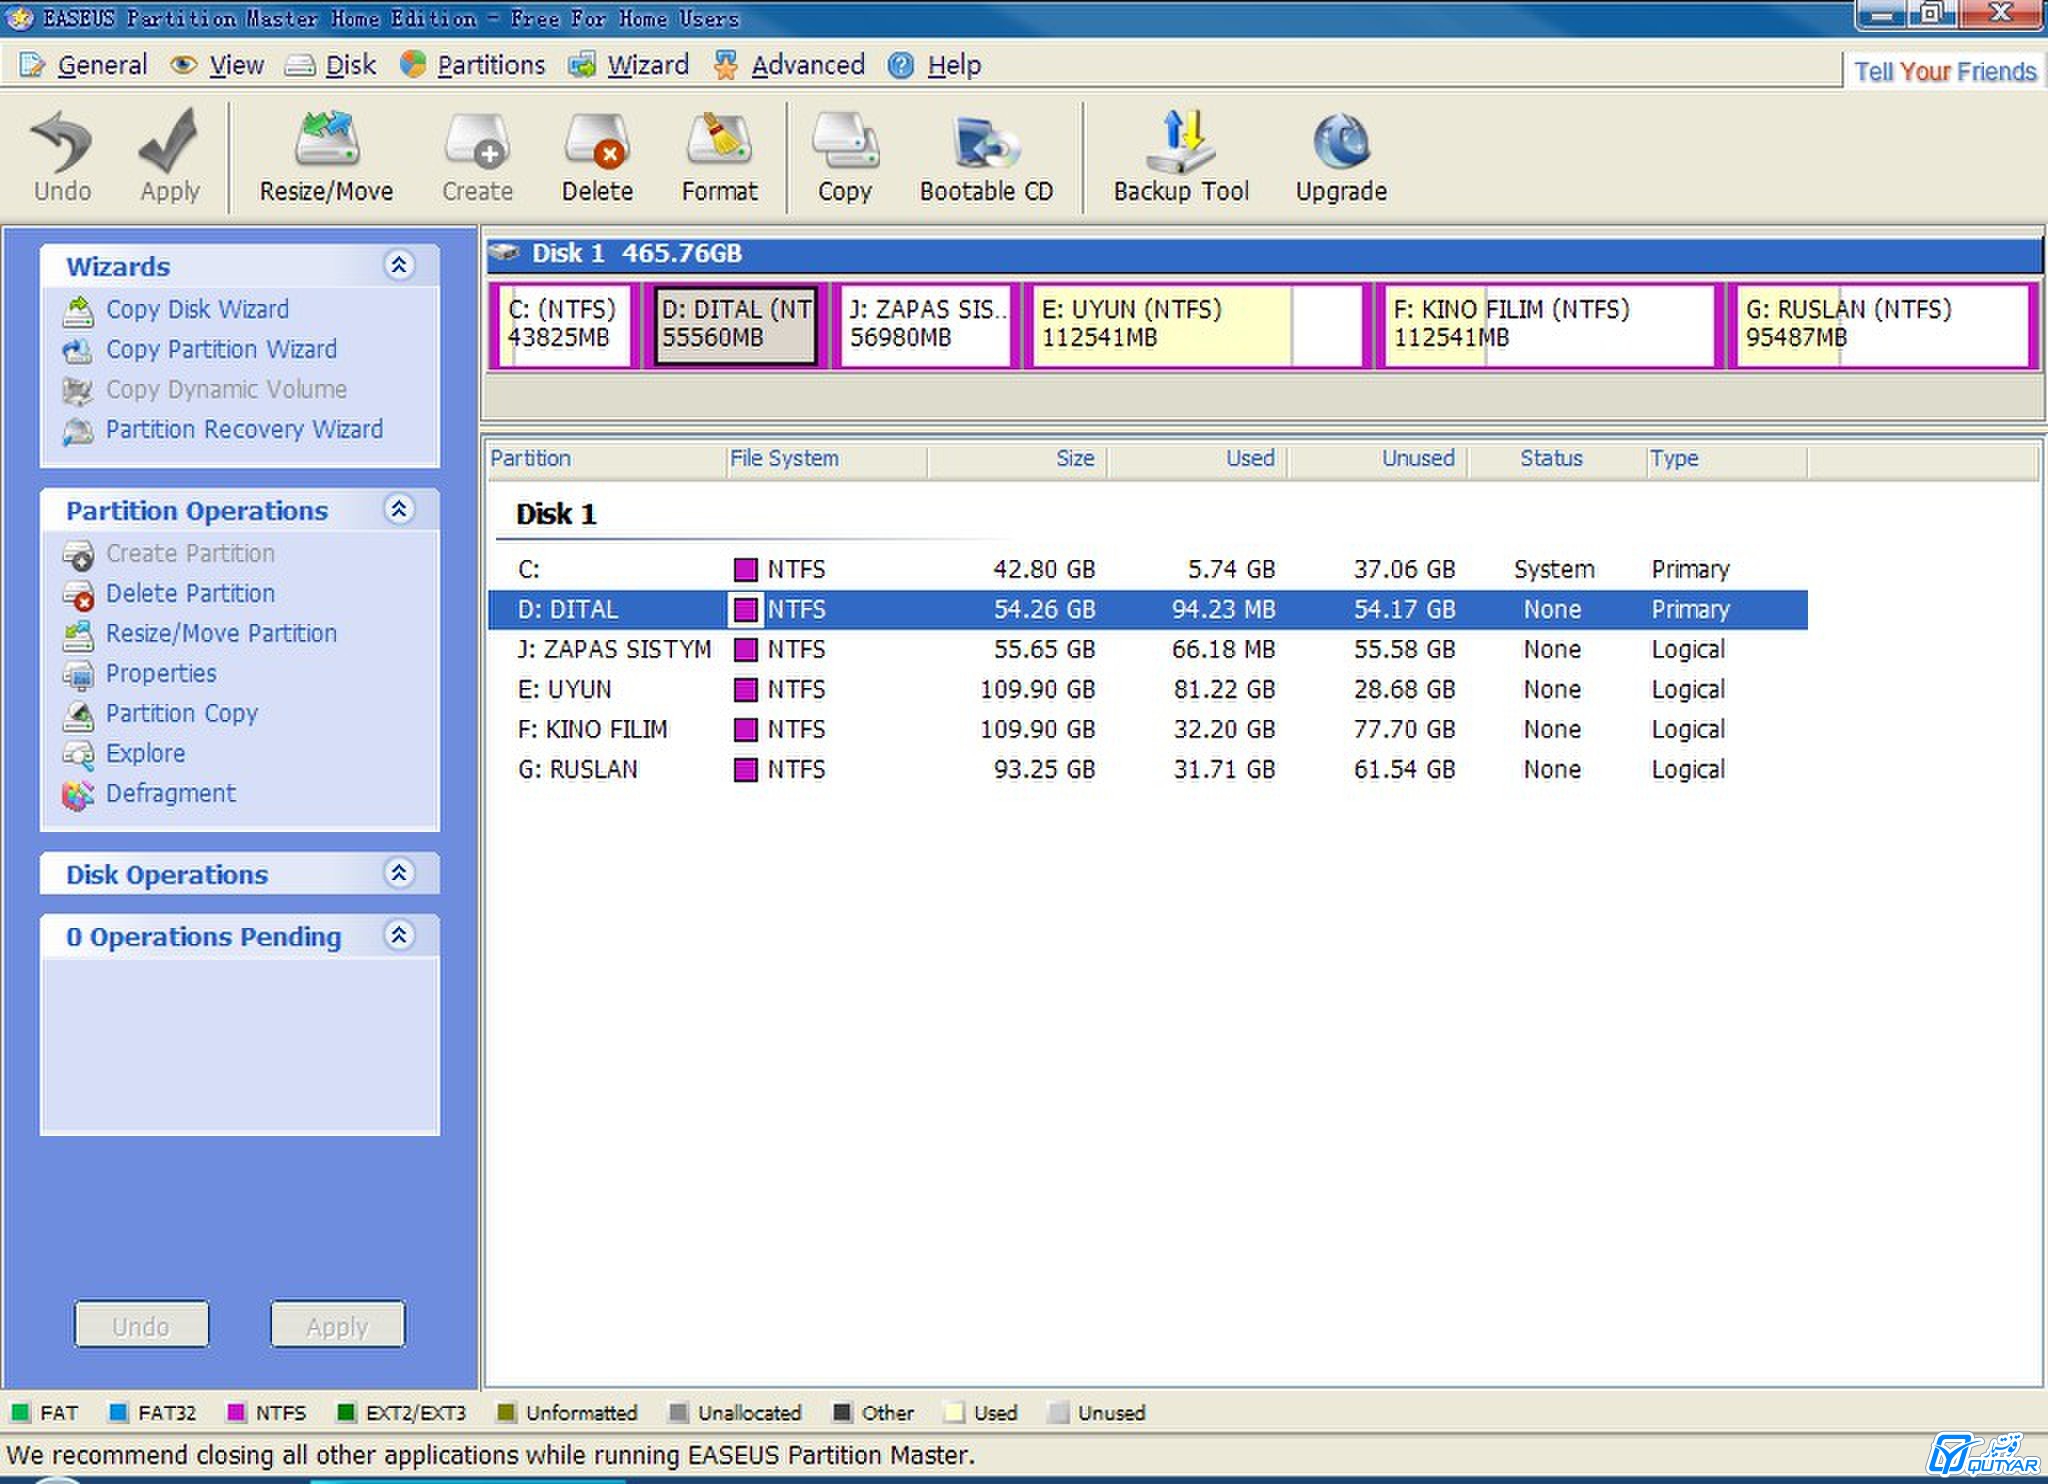
Task: Click the Undo toolbar icon
Action: [62, 157]
